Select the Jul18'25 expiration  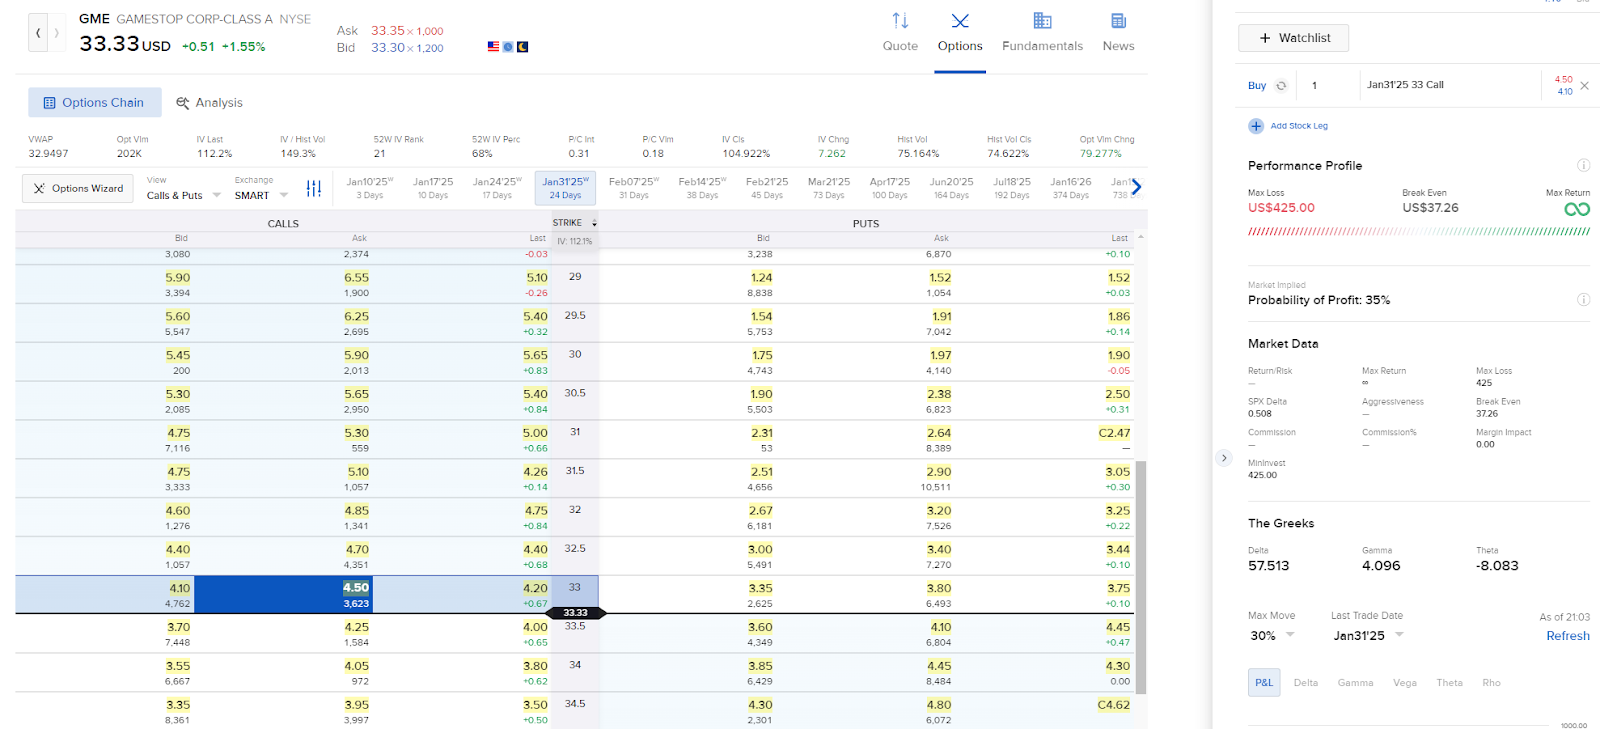(x=1011, y=188)
